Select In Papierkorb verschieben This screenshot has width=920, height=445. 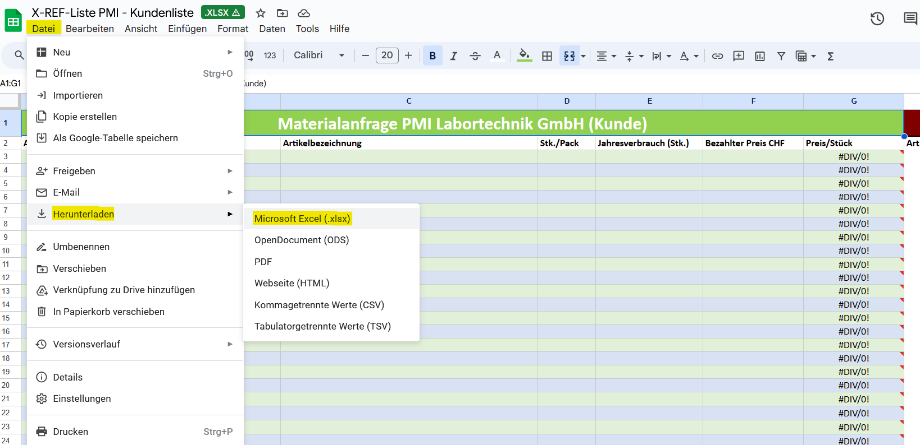(x=136, y=312)
